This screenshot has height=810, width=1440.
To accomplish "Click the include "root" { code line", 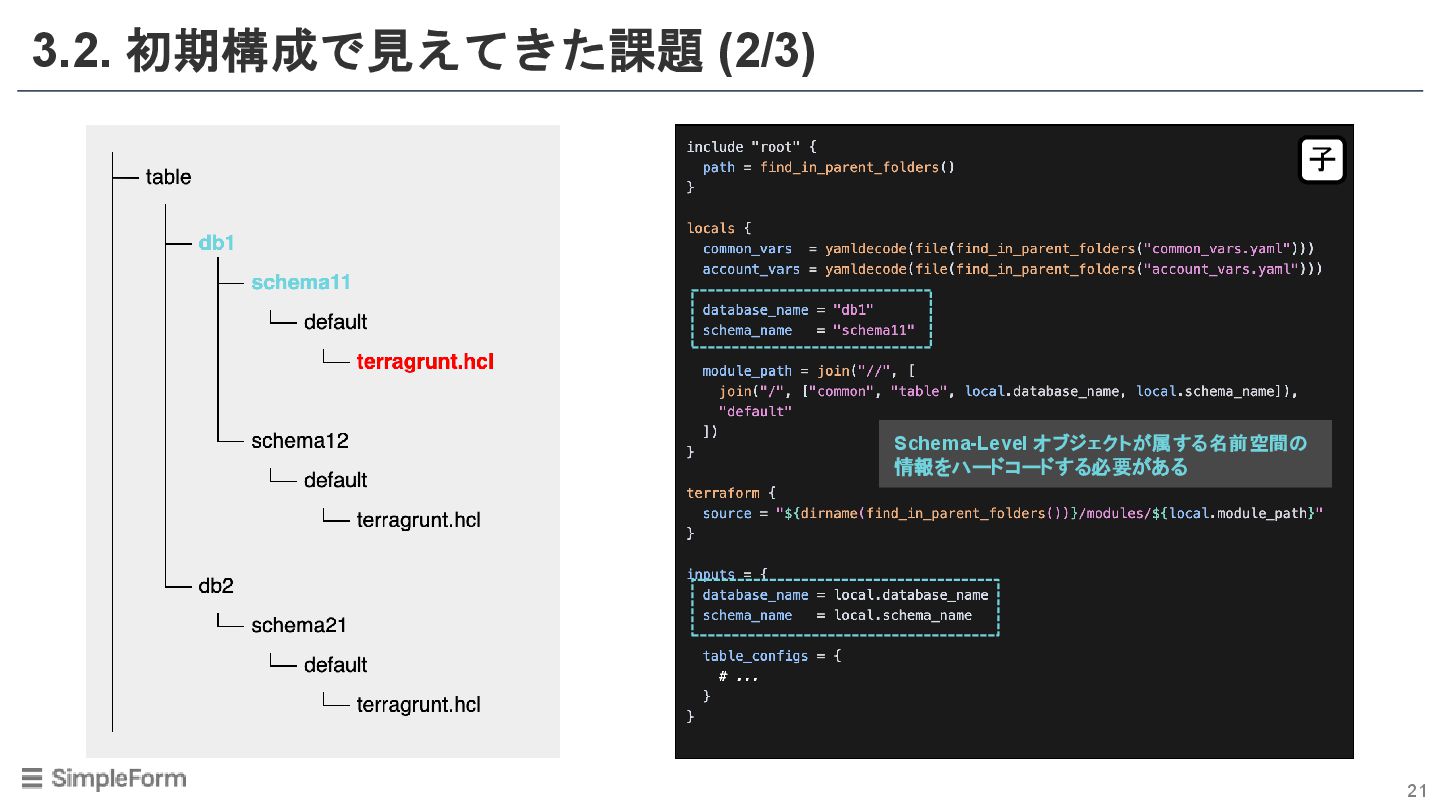I will 752,147.
